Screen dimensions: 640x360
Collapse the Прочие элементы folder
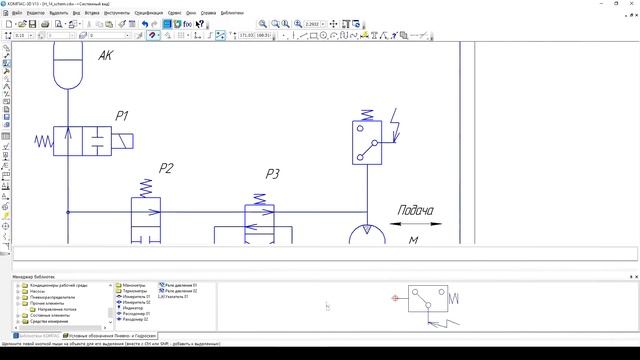click(x=18, y=303)
